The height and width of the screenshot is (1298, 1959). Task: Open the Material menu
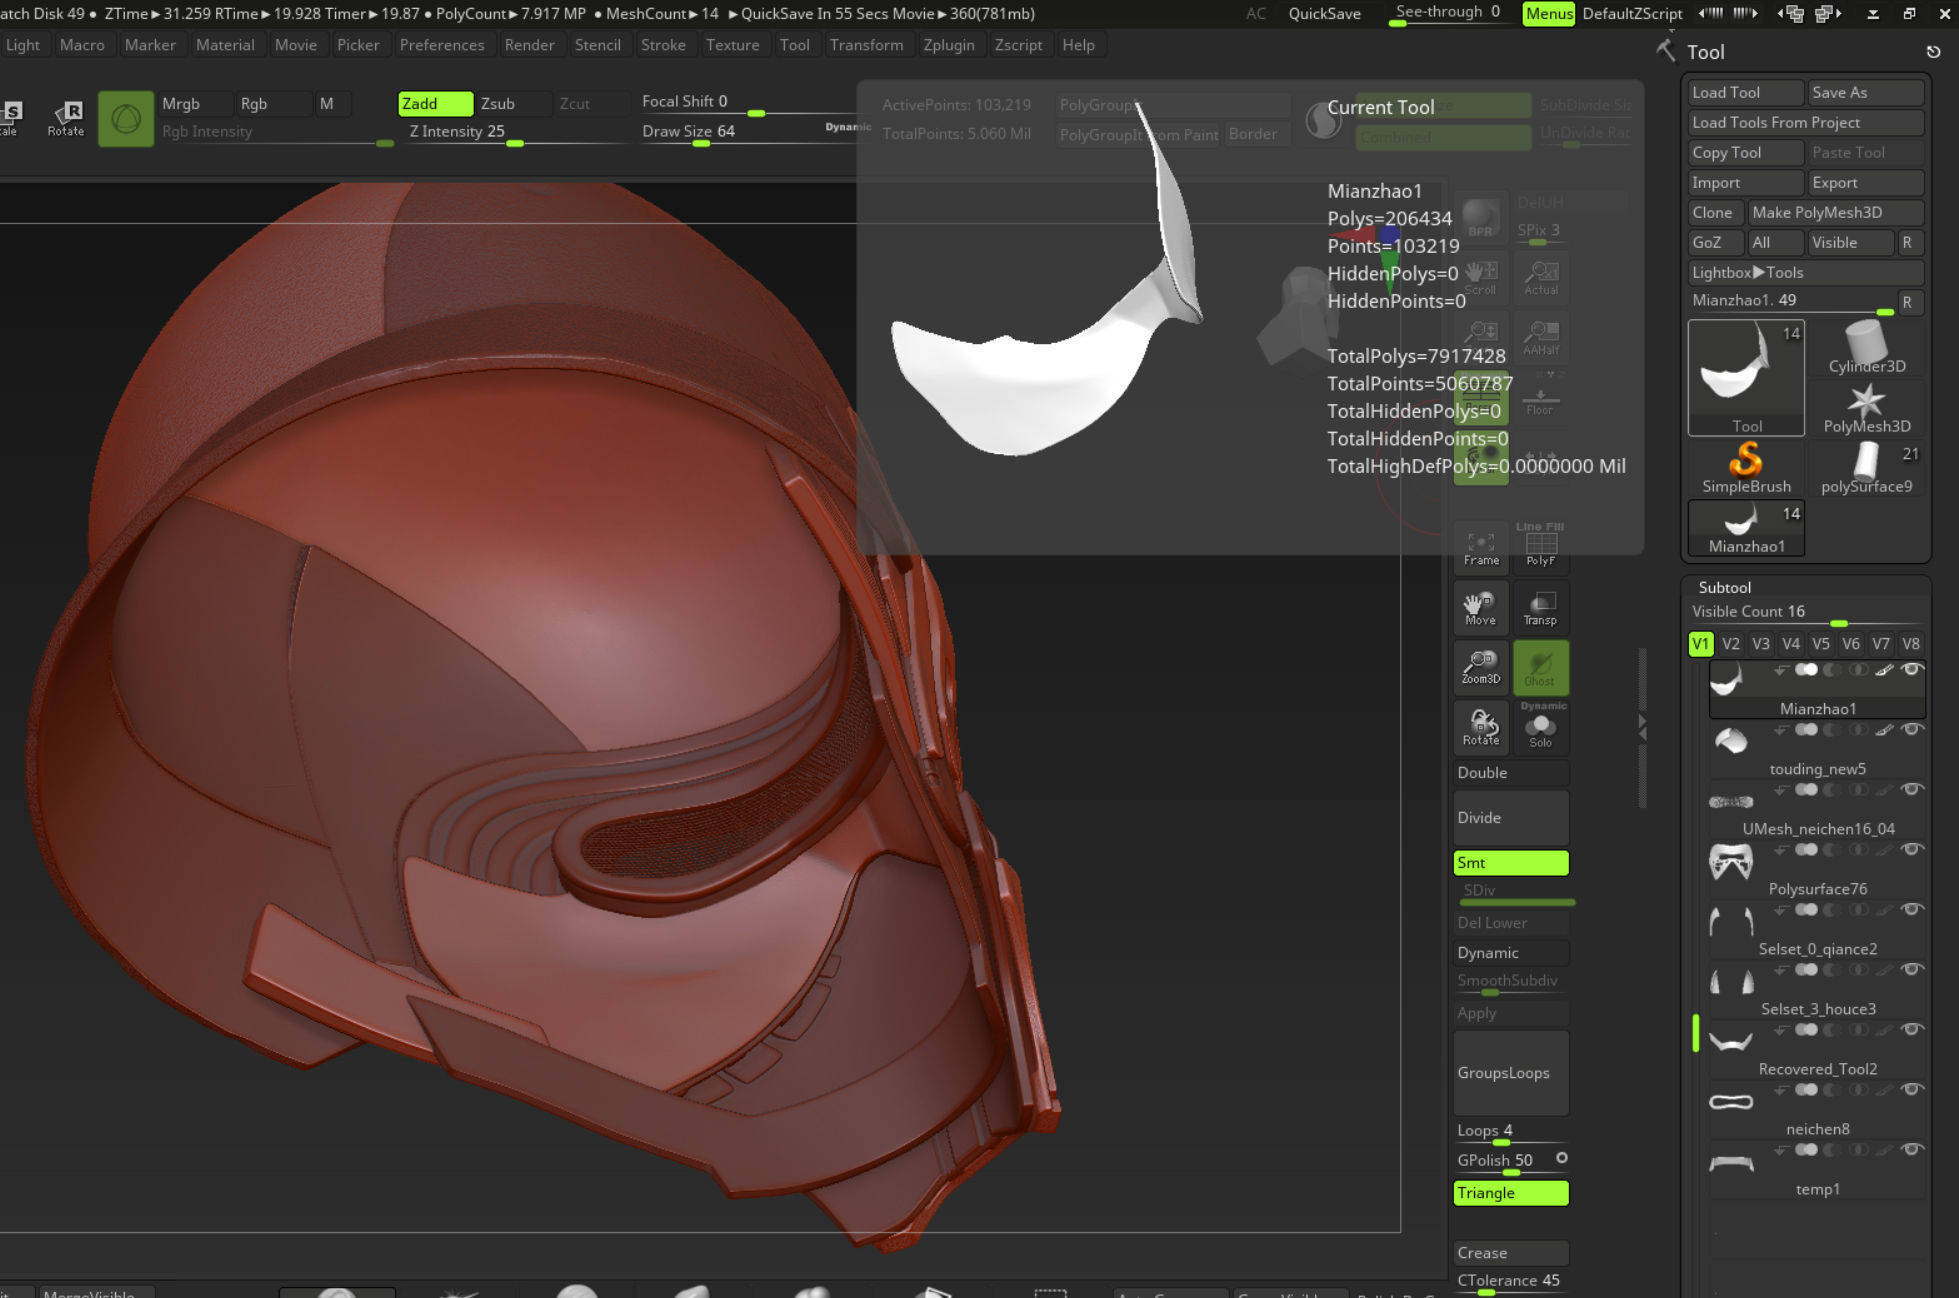coord(224,45)
